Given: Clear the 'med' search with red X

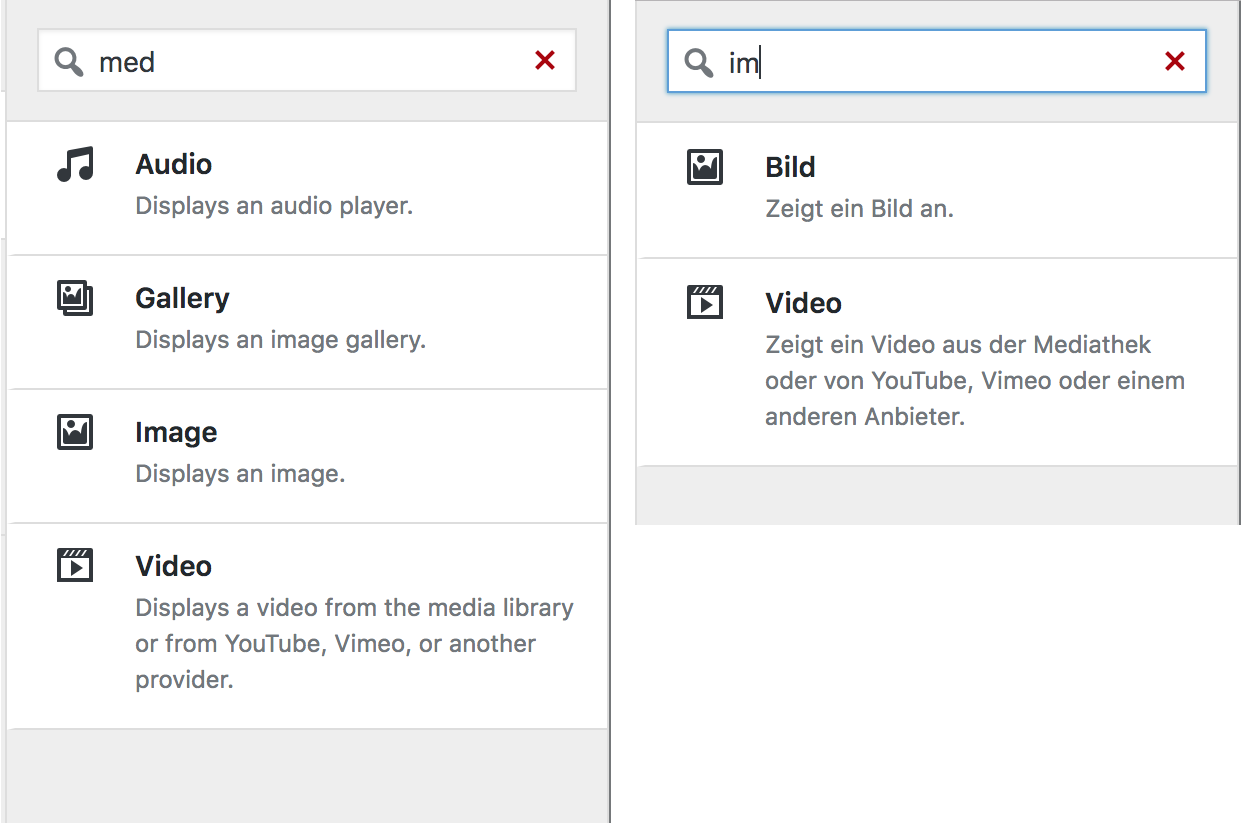Looking at the screenshot, I should [545, 61].
